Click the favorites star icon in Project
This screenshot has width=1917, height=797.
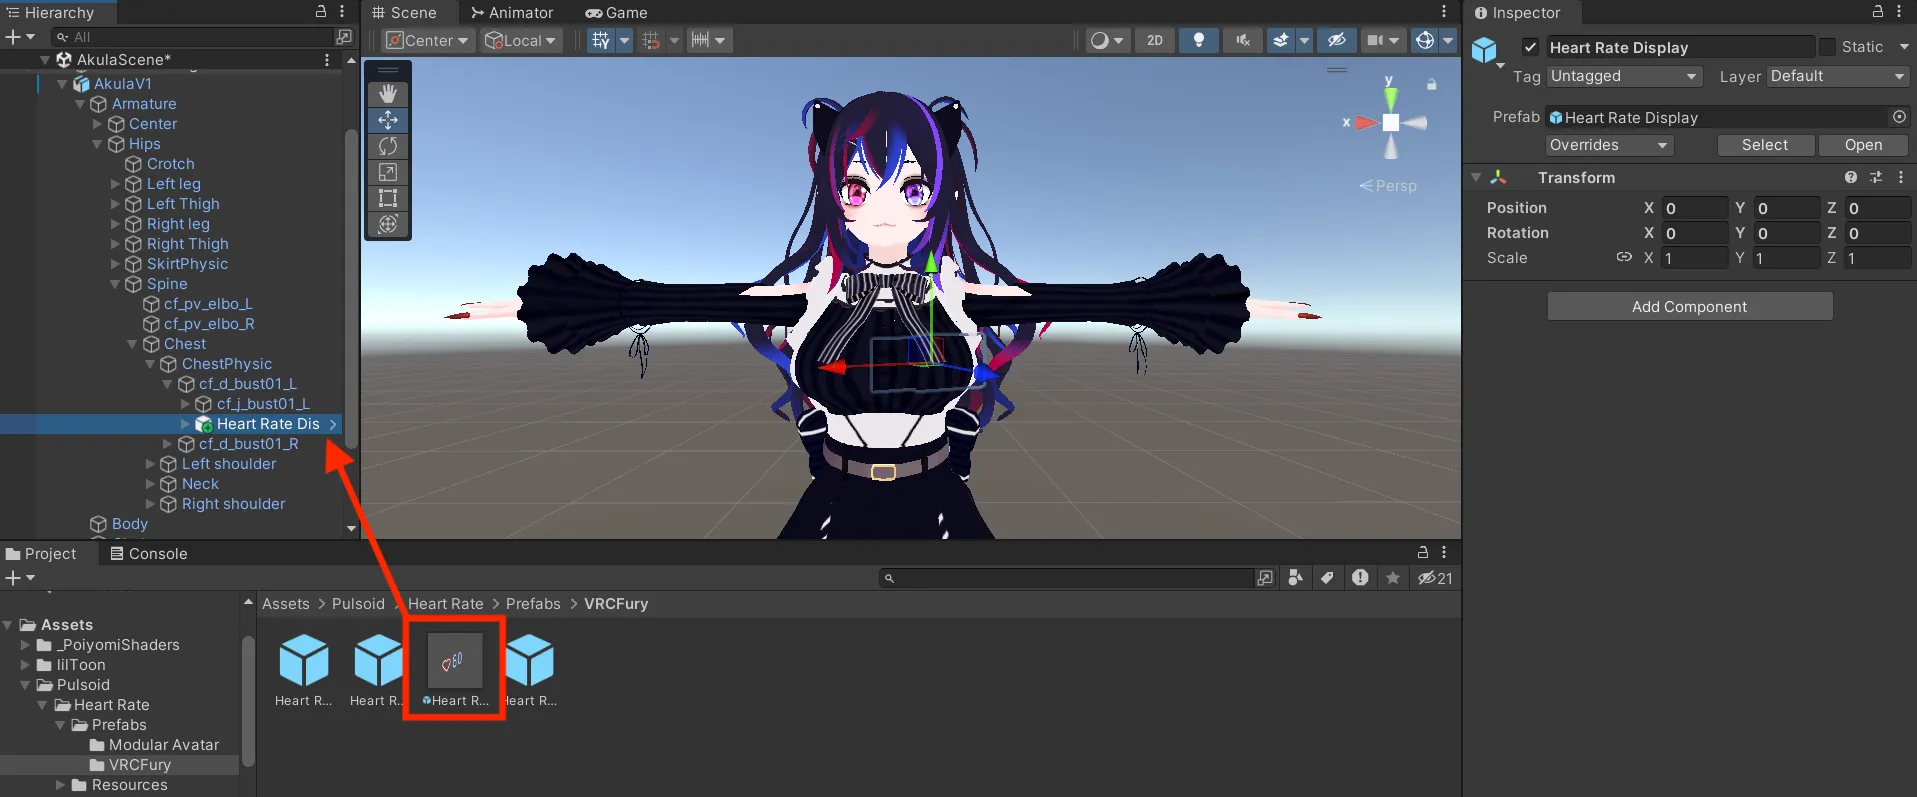pyautogui.click(x=1392, y=578)
